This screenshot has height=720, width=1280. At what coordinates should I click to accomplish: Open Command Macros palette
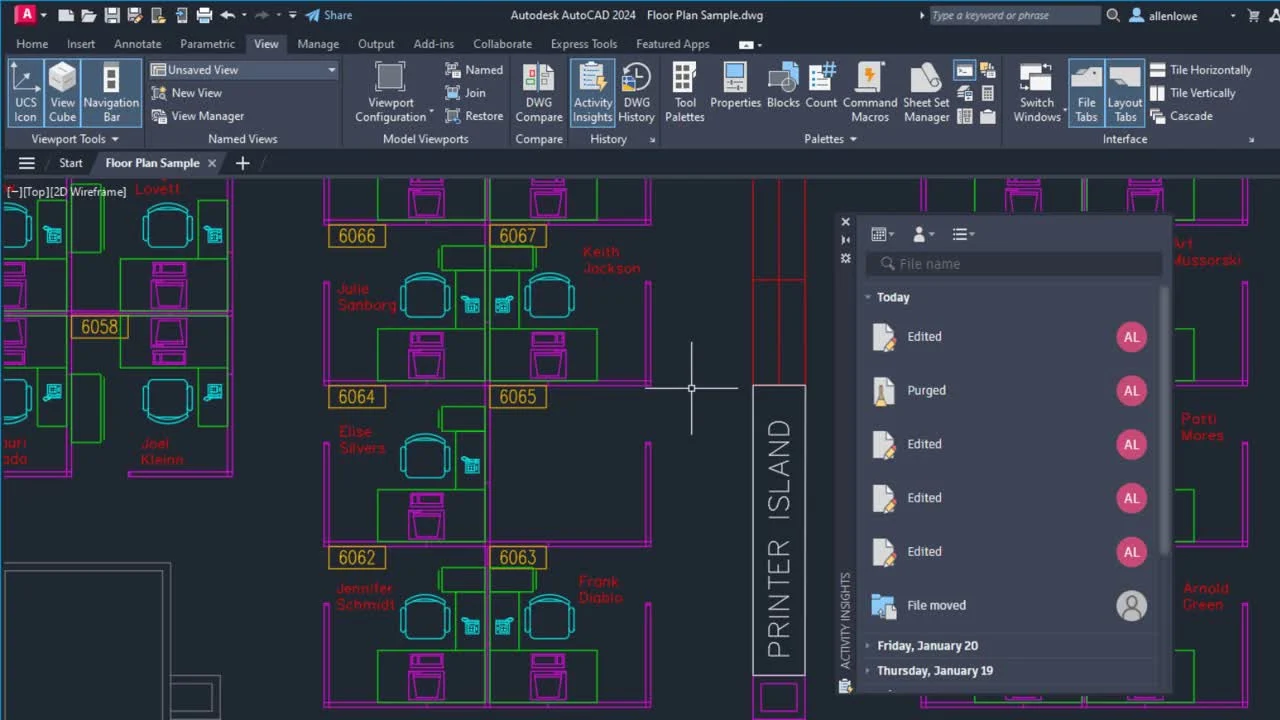[x=870, y=92]
